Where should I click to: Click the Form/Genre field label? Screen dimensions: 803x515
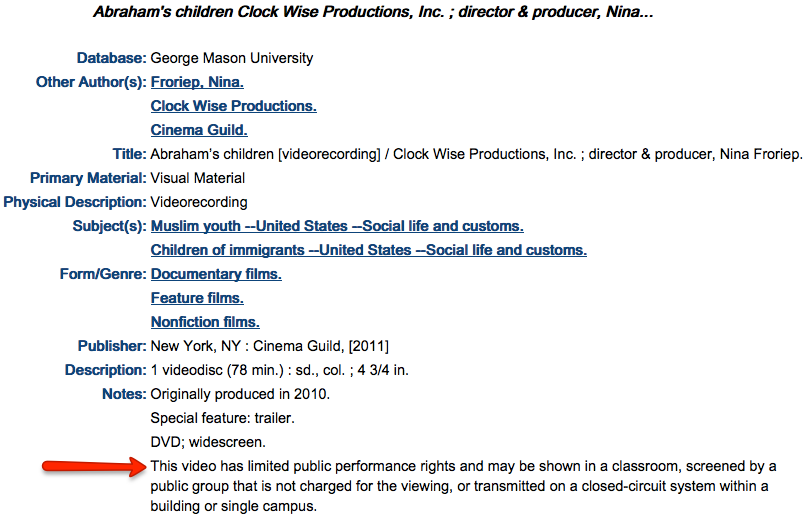click(103, 274)
